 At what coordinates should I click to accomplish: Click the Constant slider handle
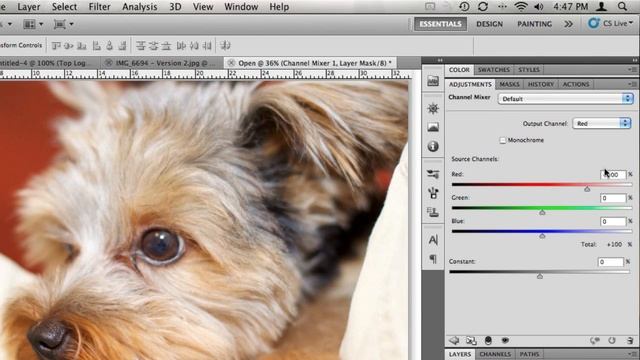540,276
